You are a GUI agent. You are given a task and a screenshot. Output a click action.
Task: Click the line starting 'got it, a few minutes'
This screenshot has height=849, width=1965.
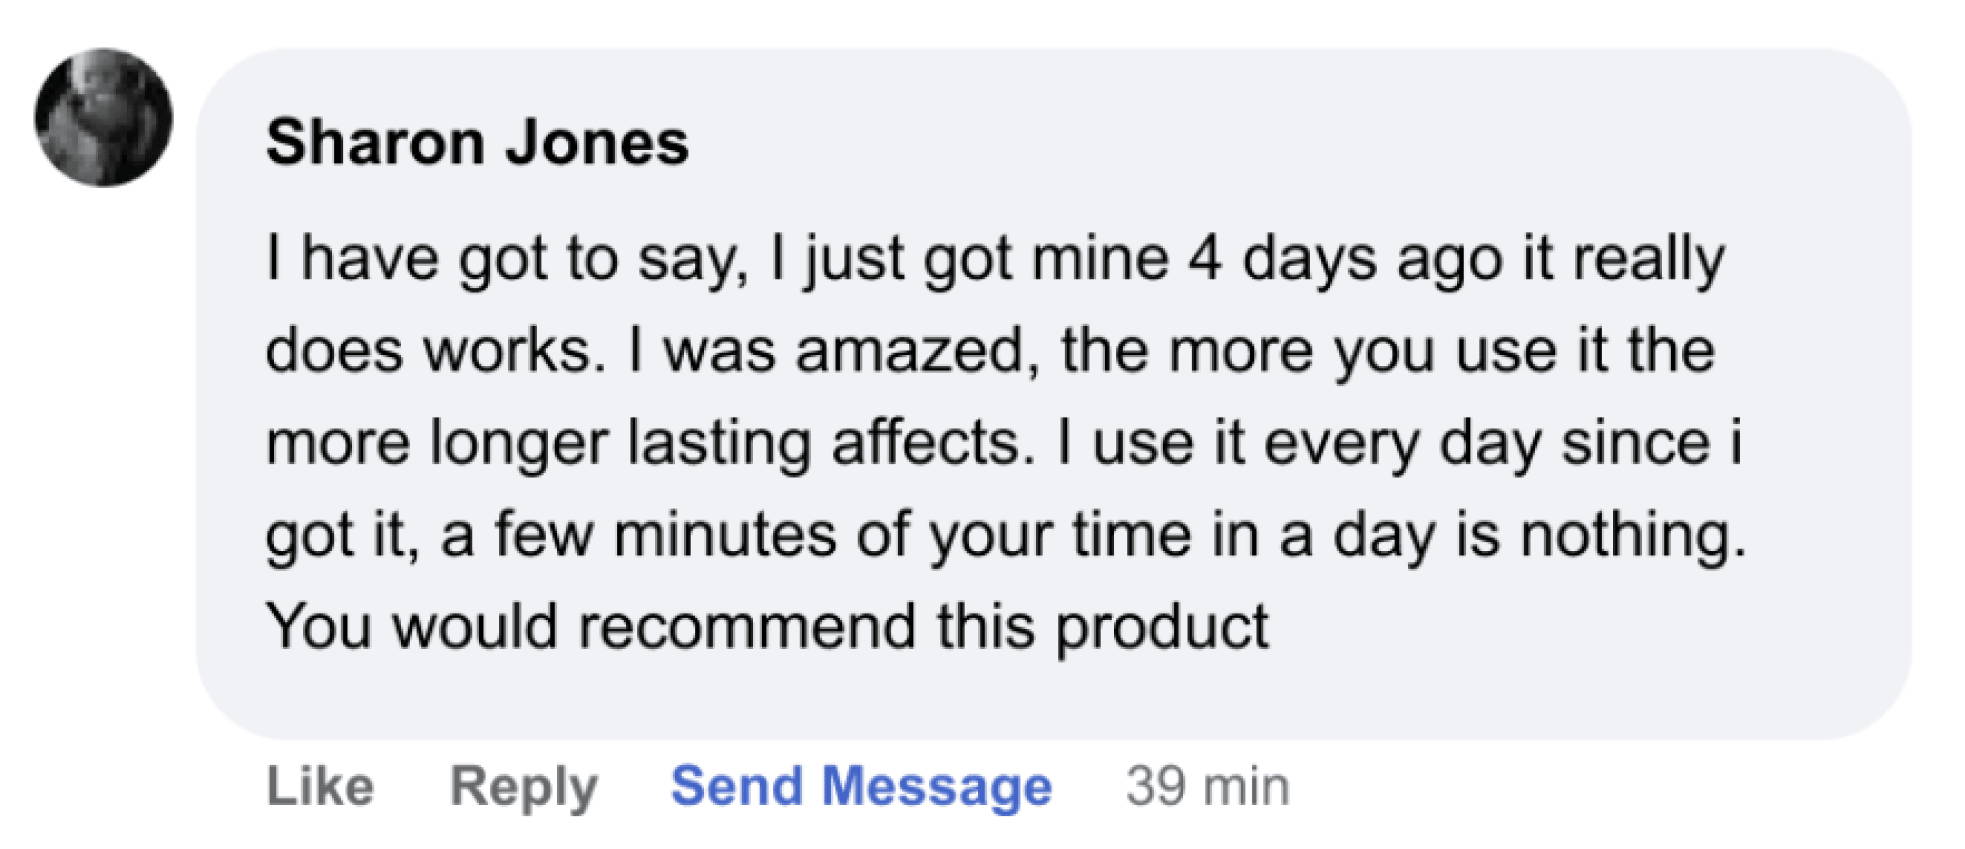click(1006, 536)
